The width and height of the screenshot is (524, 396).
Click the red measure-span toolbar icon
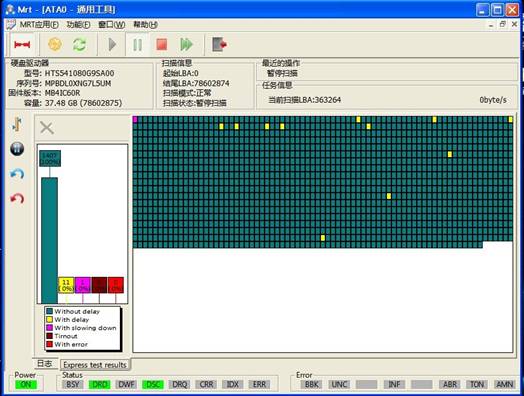[x=22, y=44]
